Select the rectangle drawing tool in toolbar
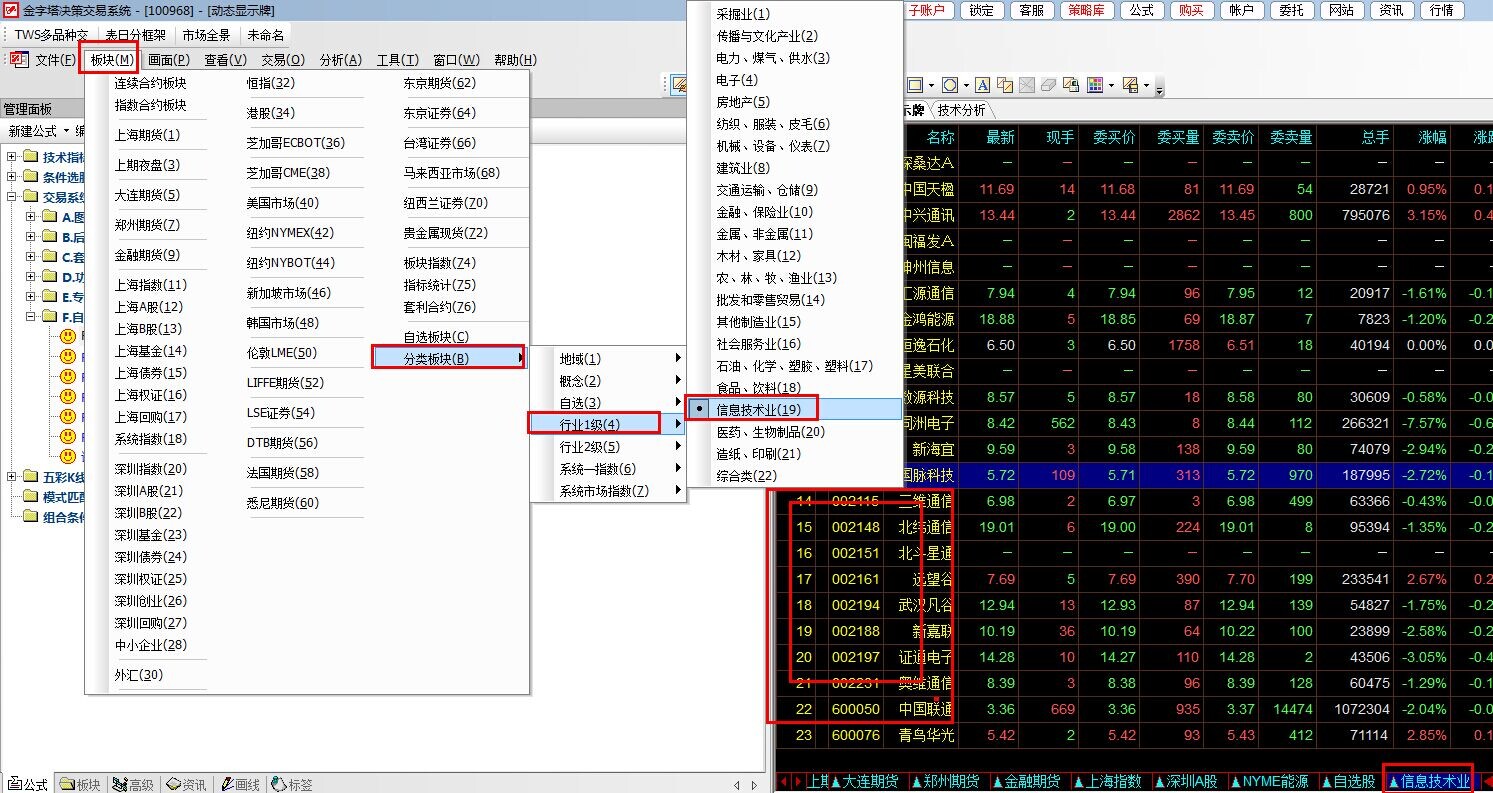The width and height of the screenshot is (1493, 793). (914, 85)
